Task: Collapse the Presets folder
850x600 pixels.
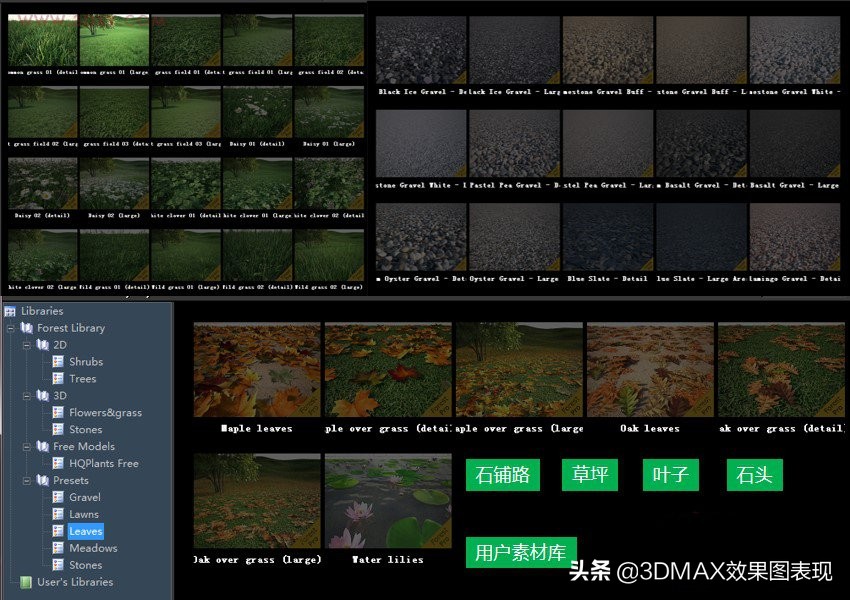Action: pos(27,481)
